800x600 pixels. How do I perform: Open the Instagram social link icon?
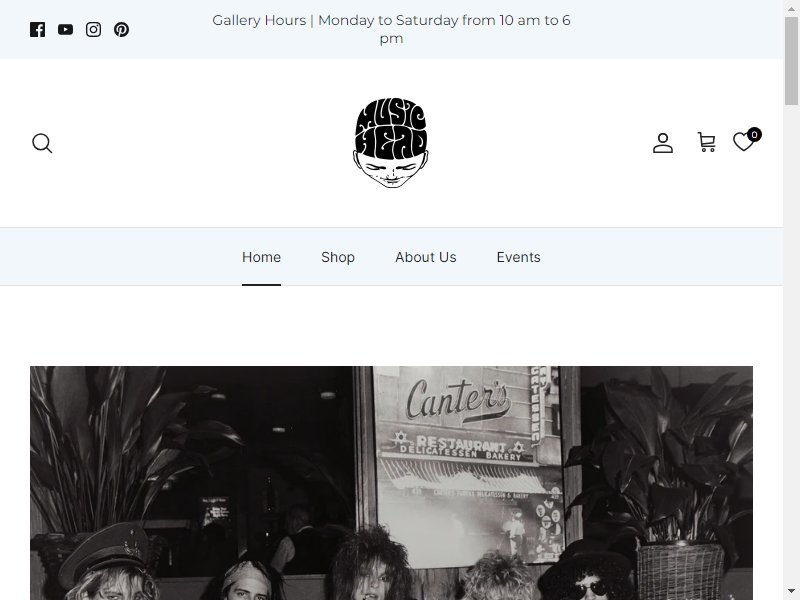coord(93,30)
